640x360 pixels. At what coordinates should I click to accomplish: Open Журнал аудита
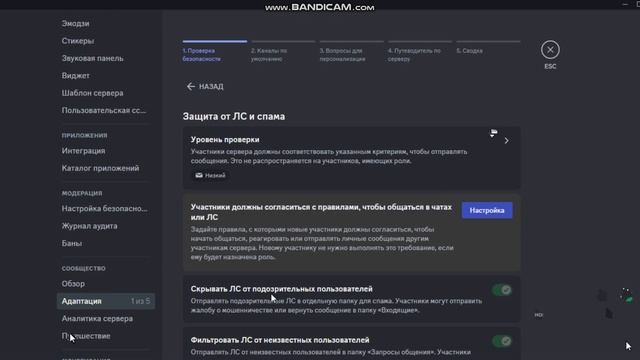[89, 226]
